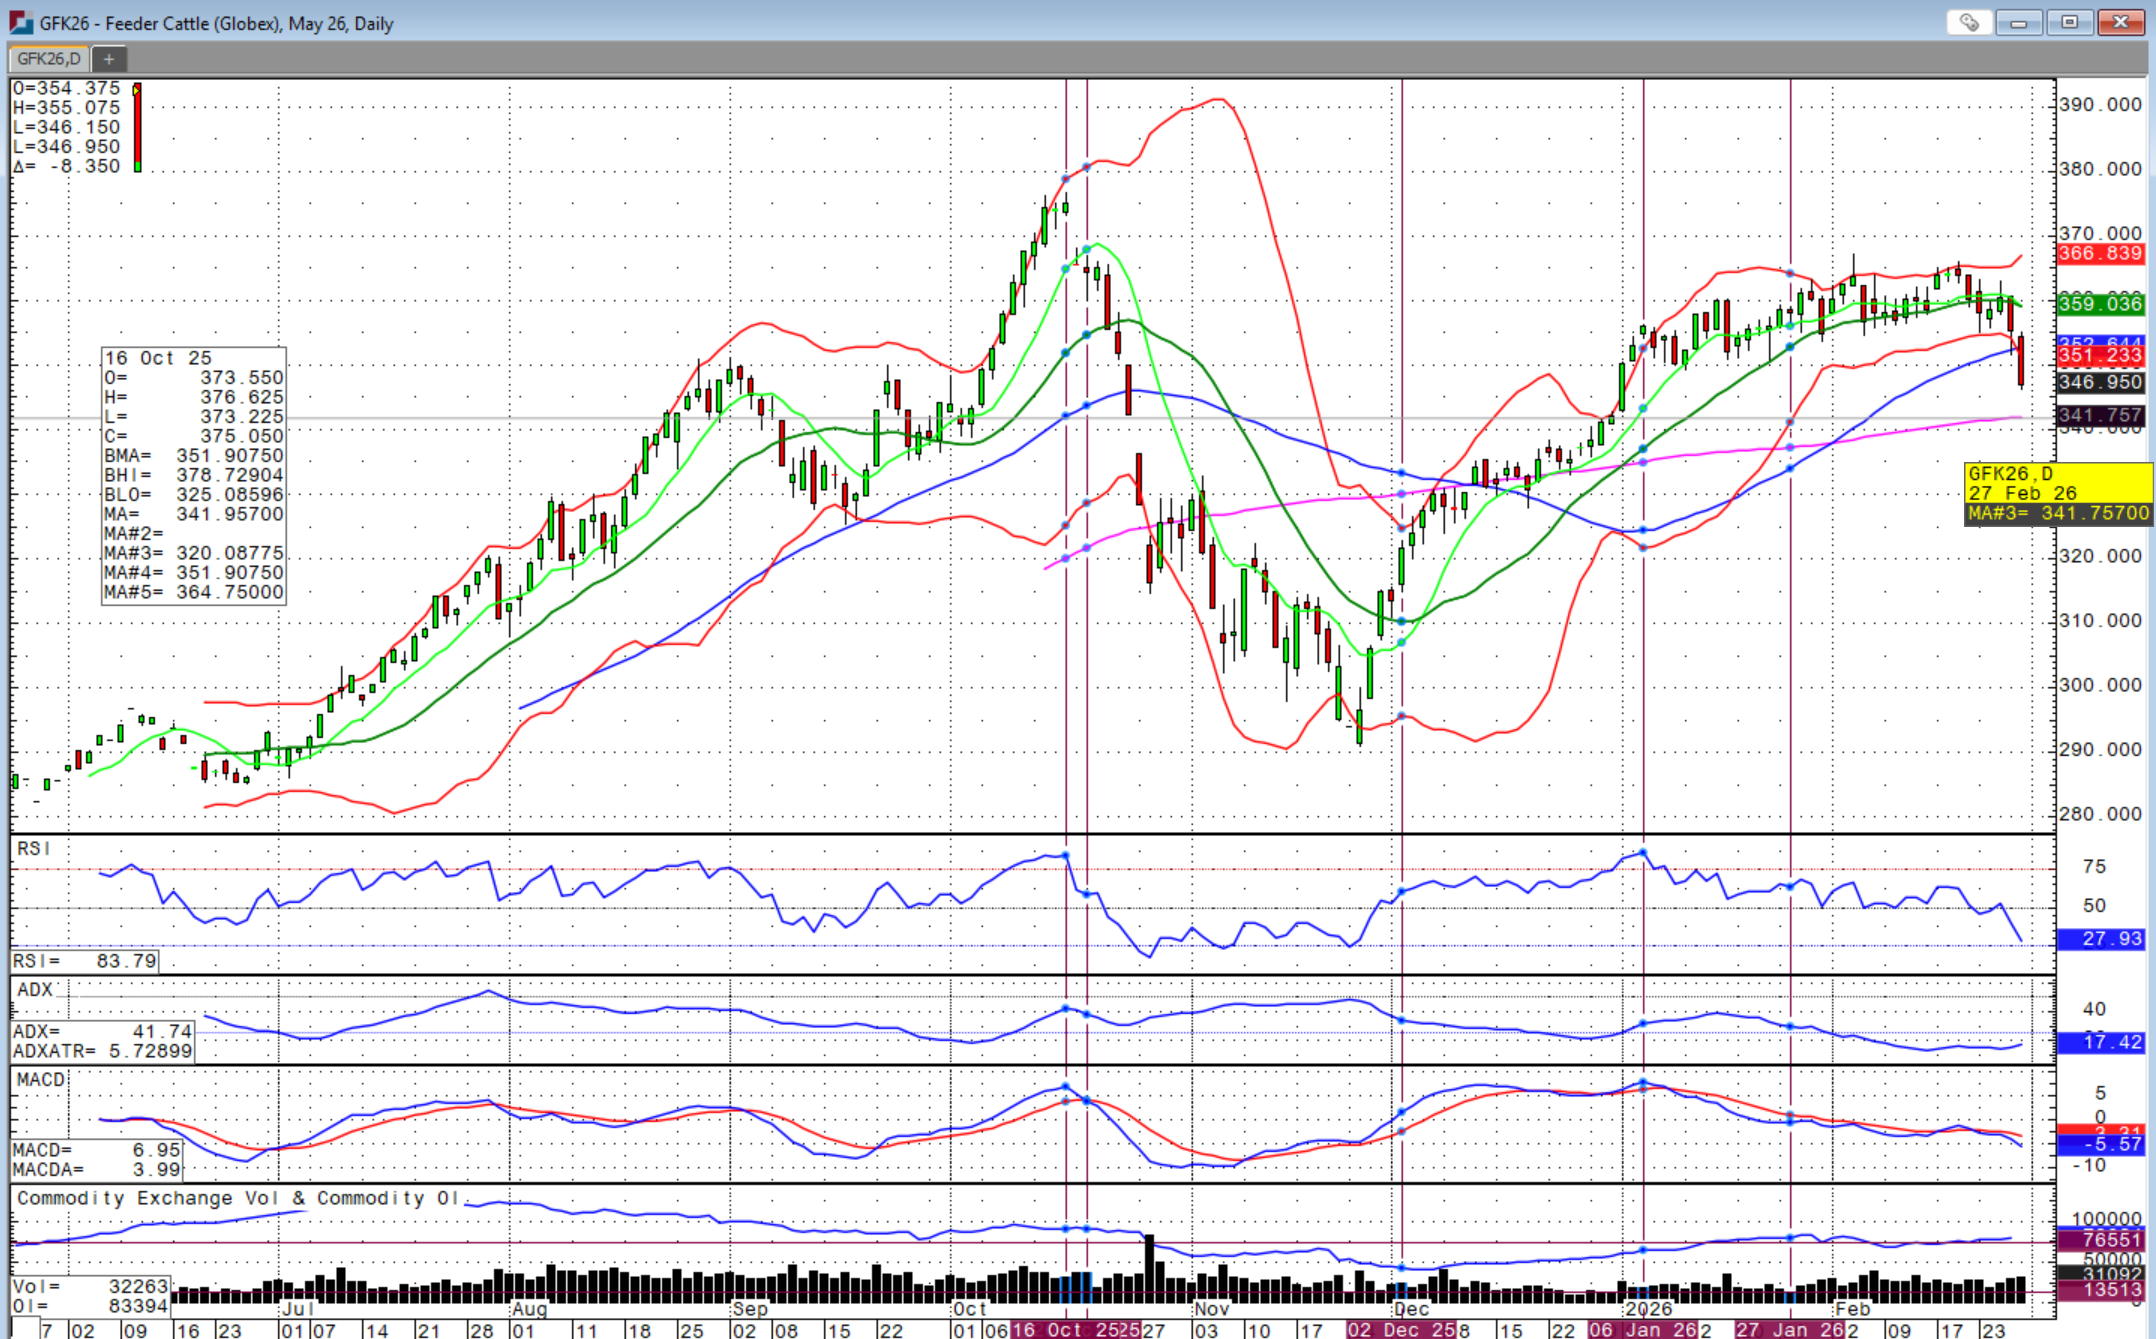
Task: Click the RSI study label
Action: (x=33, y=848)
